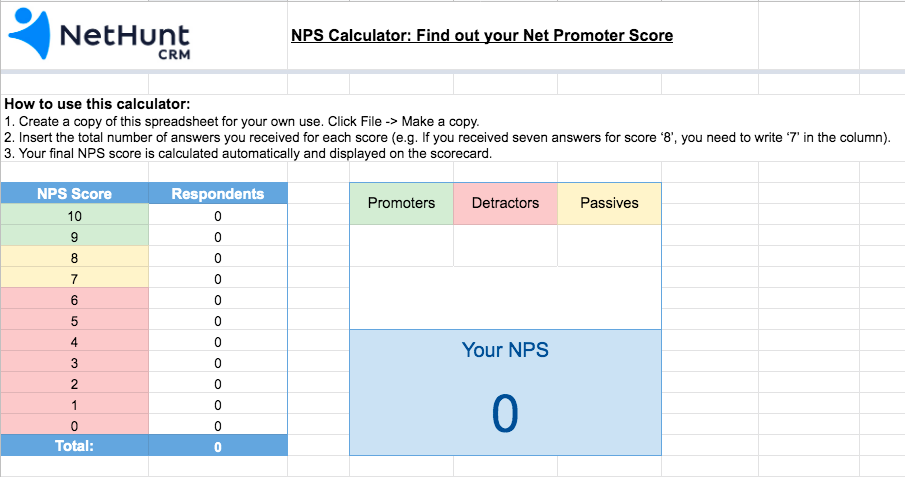Screen dimensions: 905x477
Task: Select the empty cell below Promoters
Action: [x=401, y=245]
